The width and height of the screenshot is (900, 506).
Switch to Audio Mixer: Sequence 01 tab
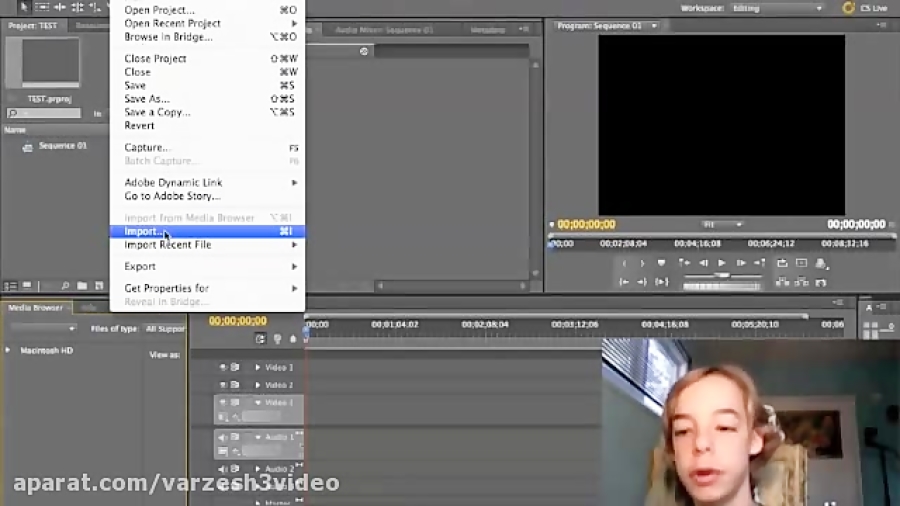pos(384,30)
